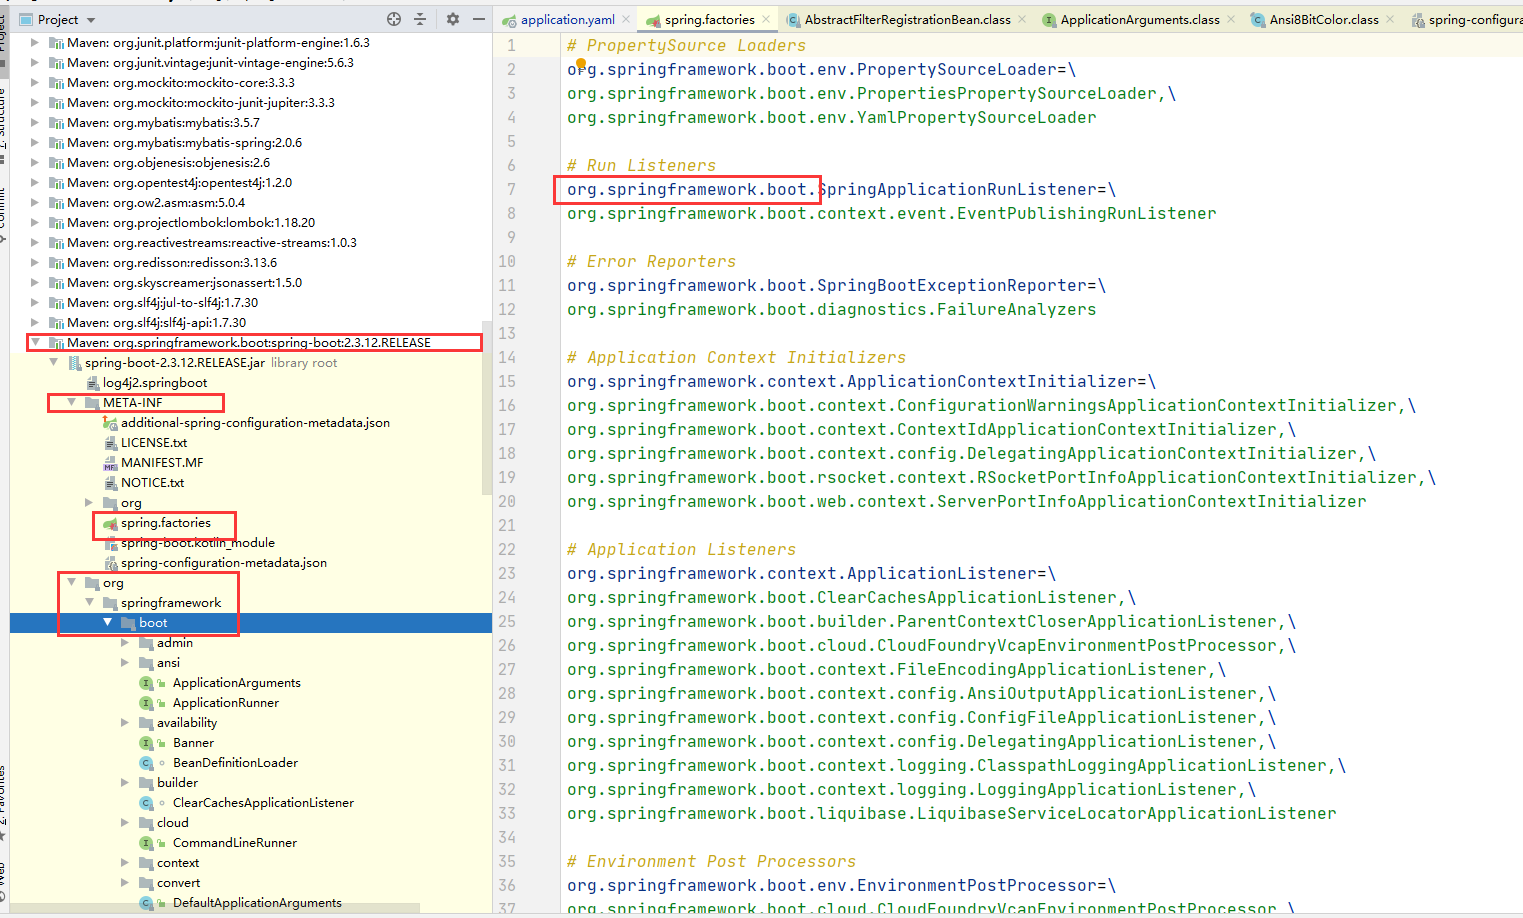Collapse the springframework package node
The width and height of the screenshot is (1523, 918).
click(89, 602)
